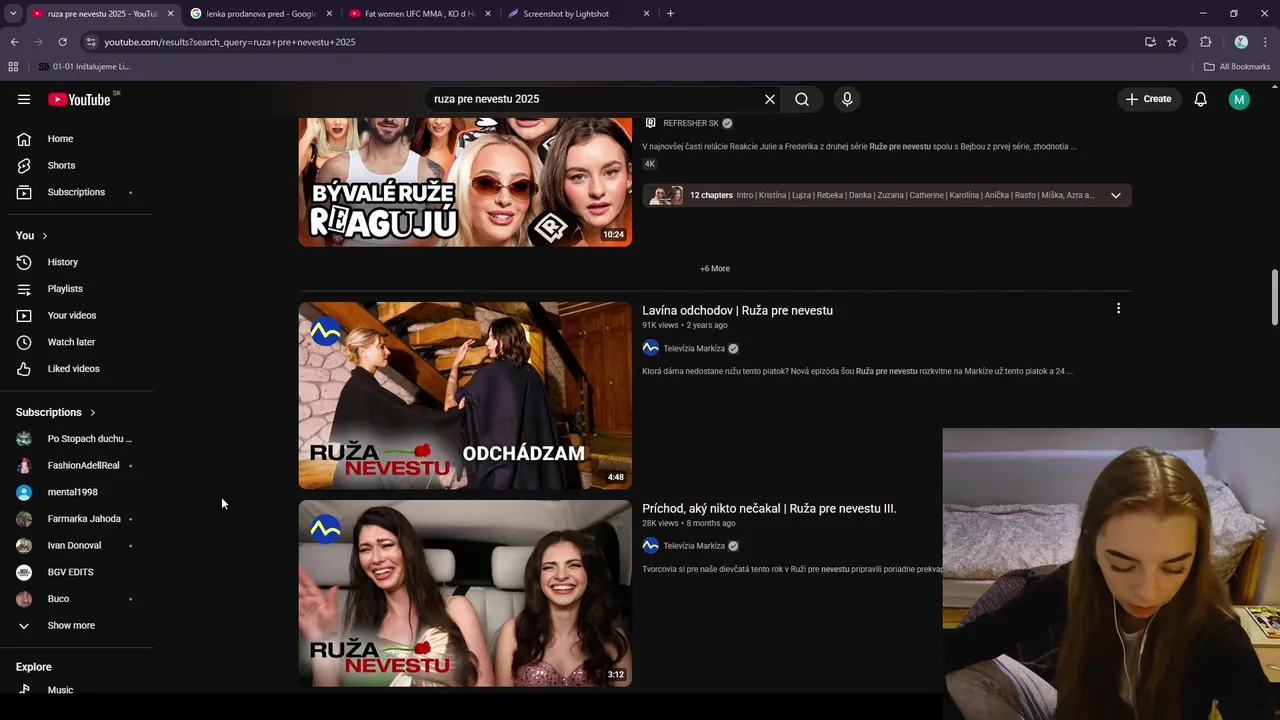View site information icon in address bar
This screenshot has width=1280, height=720.
91,42
